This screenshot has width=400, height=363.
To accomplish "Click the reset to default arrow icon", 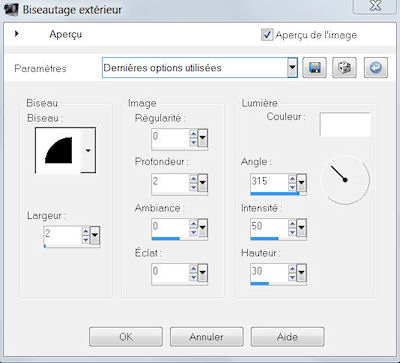I will 376,68.
